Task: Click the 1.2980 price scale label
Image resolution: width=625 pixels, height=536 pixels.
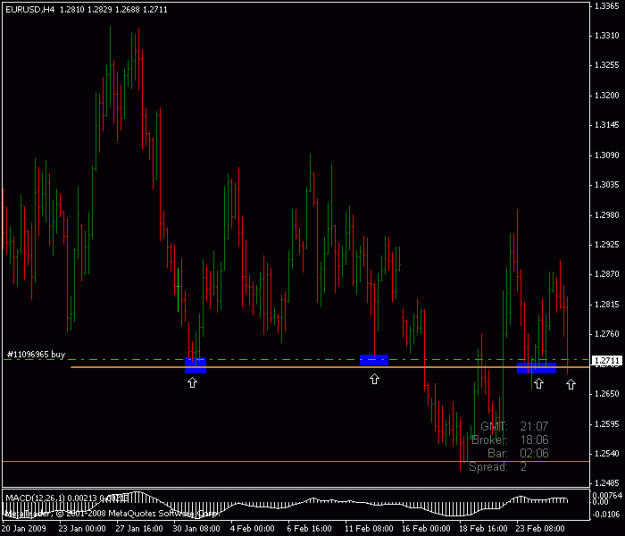Action: (607, 215)
